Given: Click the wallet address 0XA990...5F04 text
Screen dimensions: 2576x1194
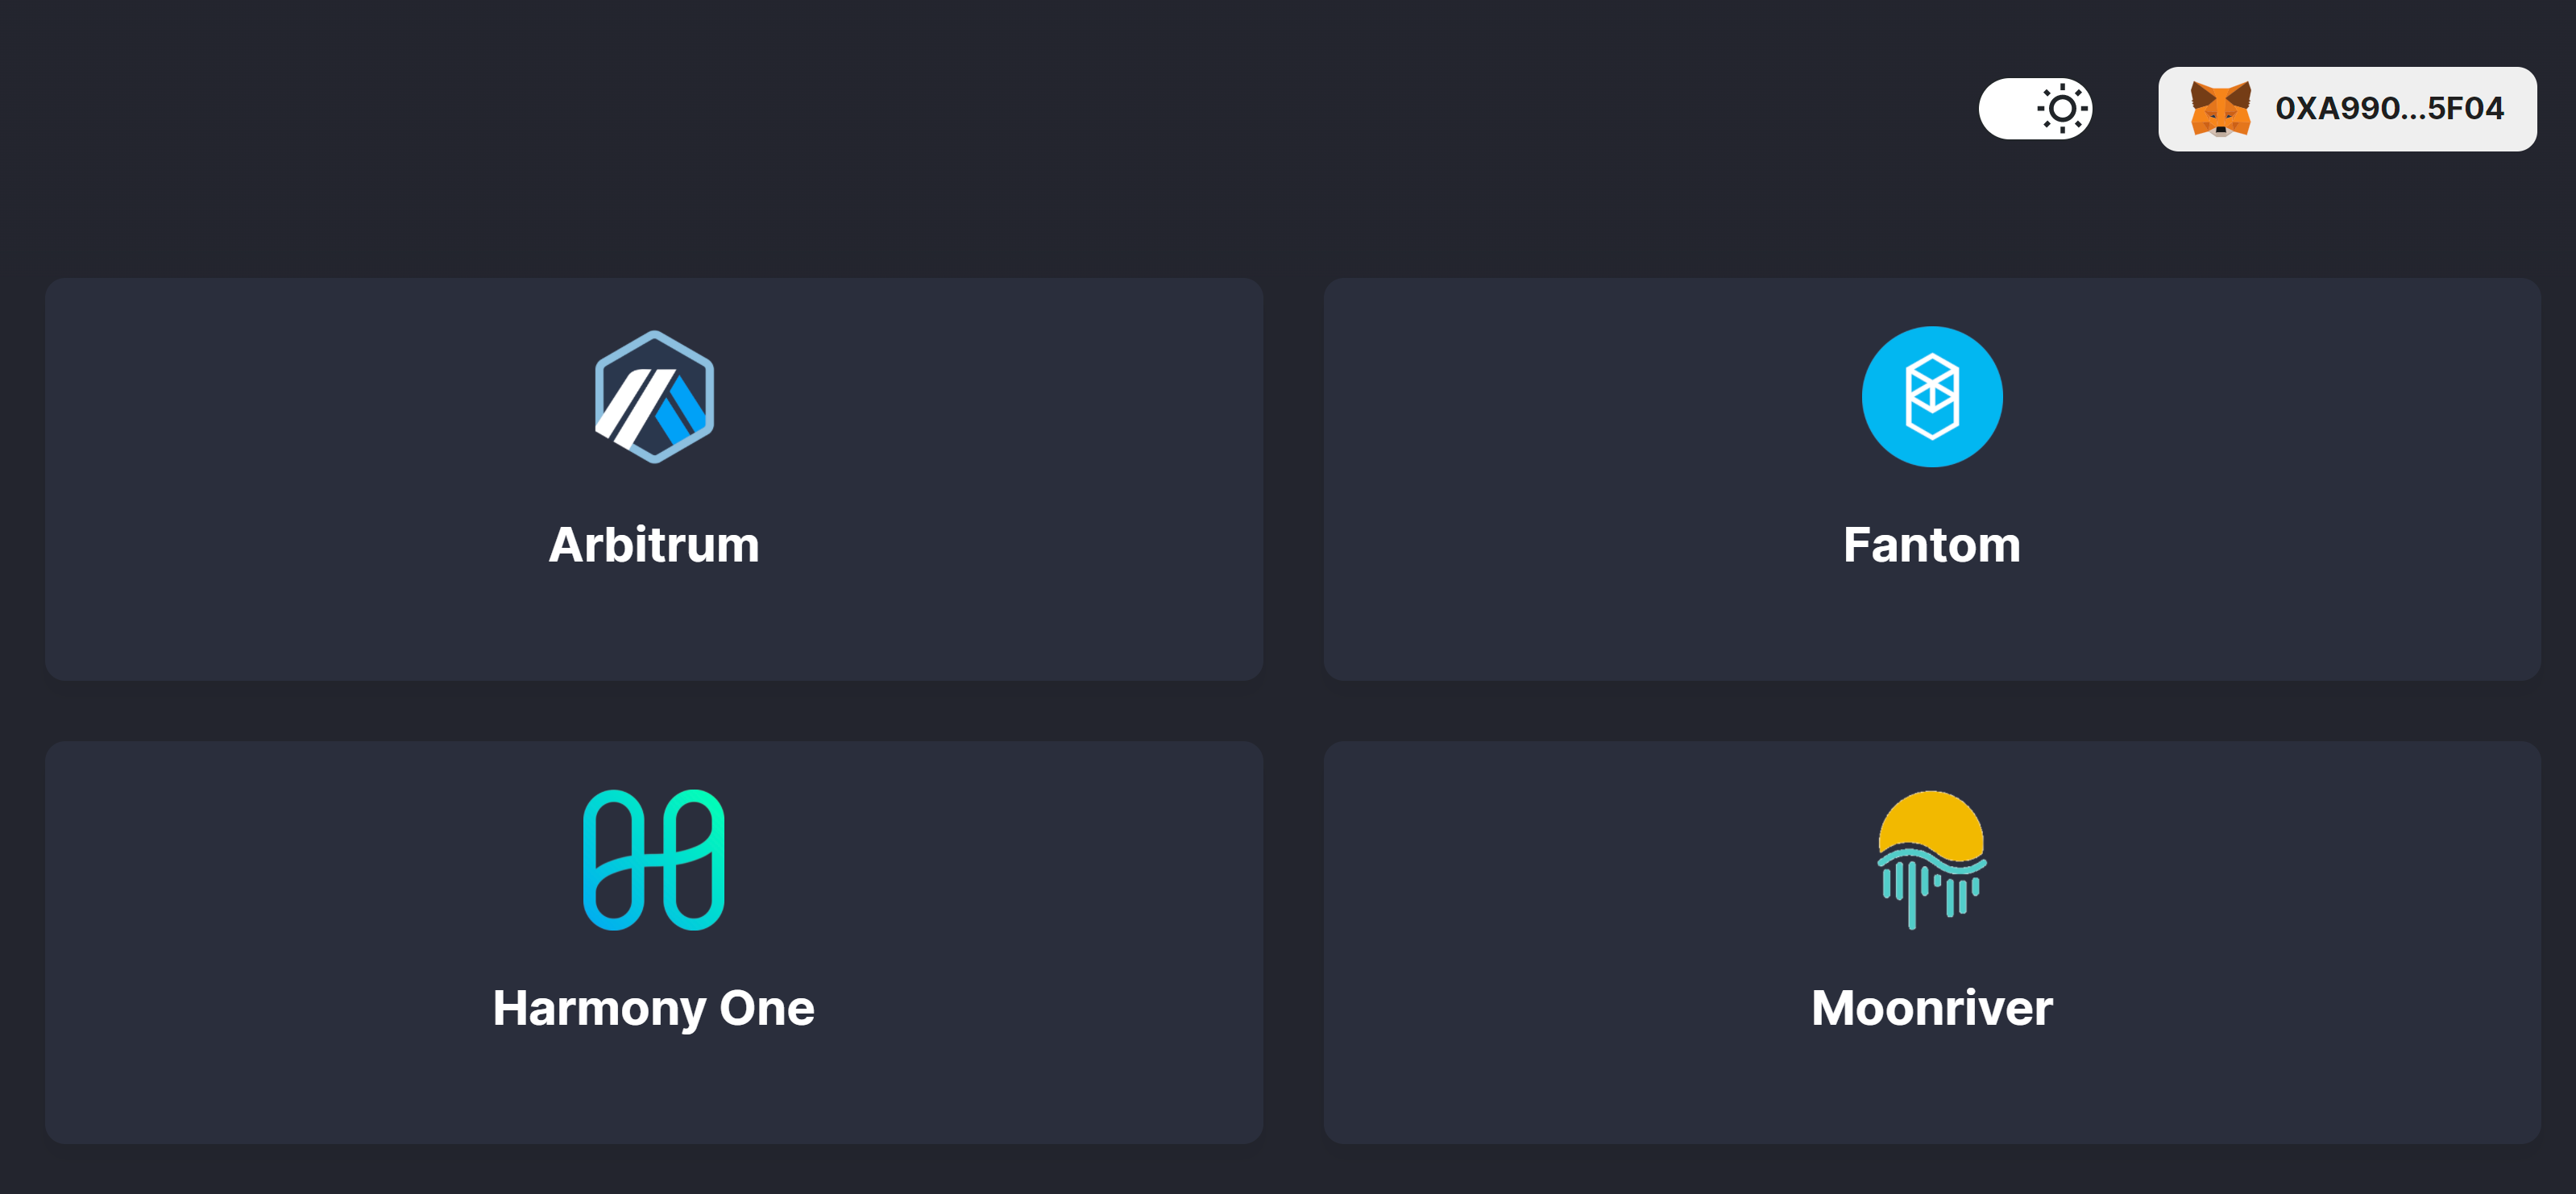Looking at the screenshot, I should [2389, 109].
